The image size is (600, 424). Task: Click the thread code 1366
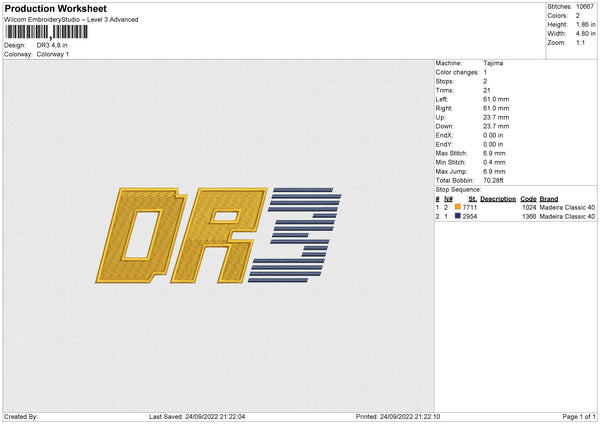click(529, 217)
